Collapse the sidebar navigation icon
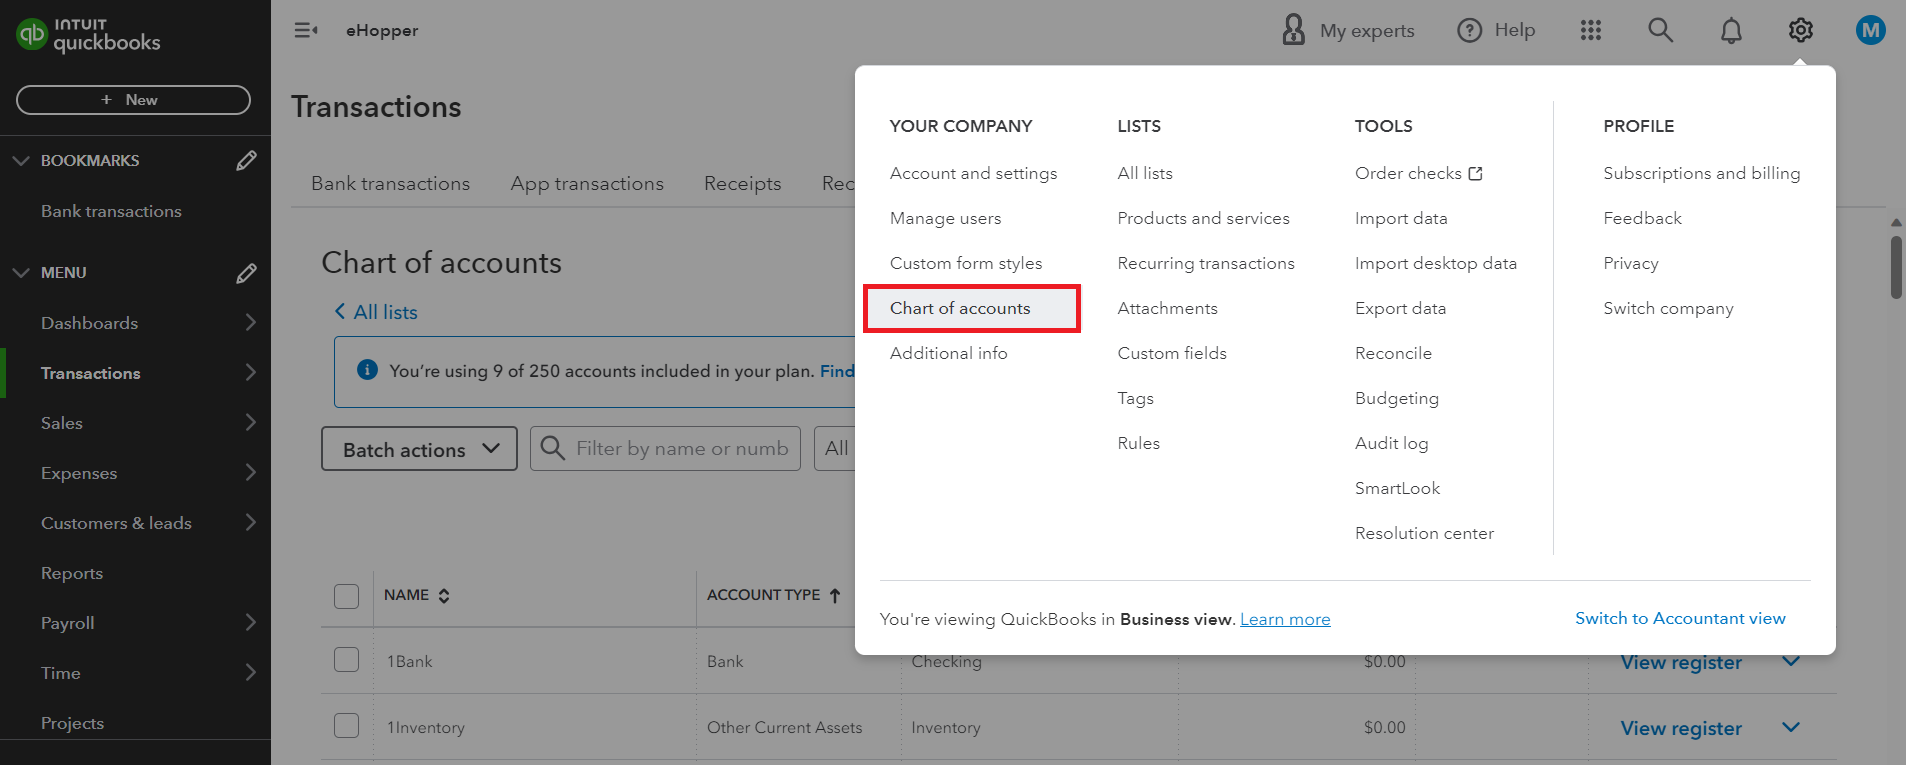This screenshot has width=1906, height=765. [306, 30]
